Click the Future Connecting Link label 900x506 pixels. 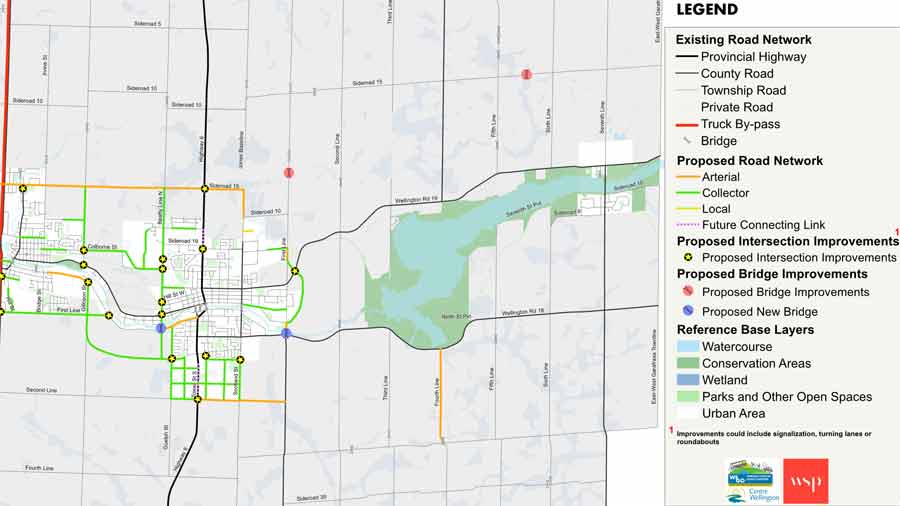(763, 225)
